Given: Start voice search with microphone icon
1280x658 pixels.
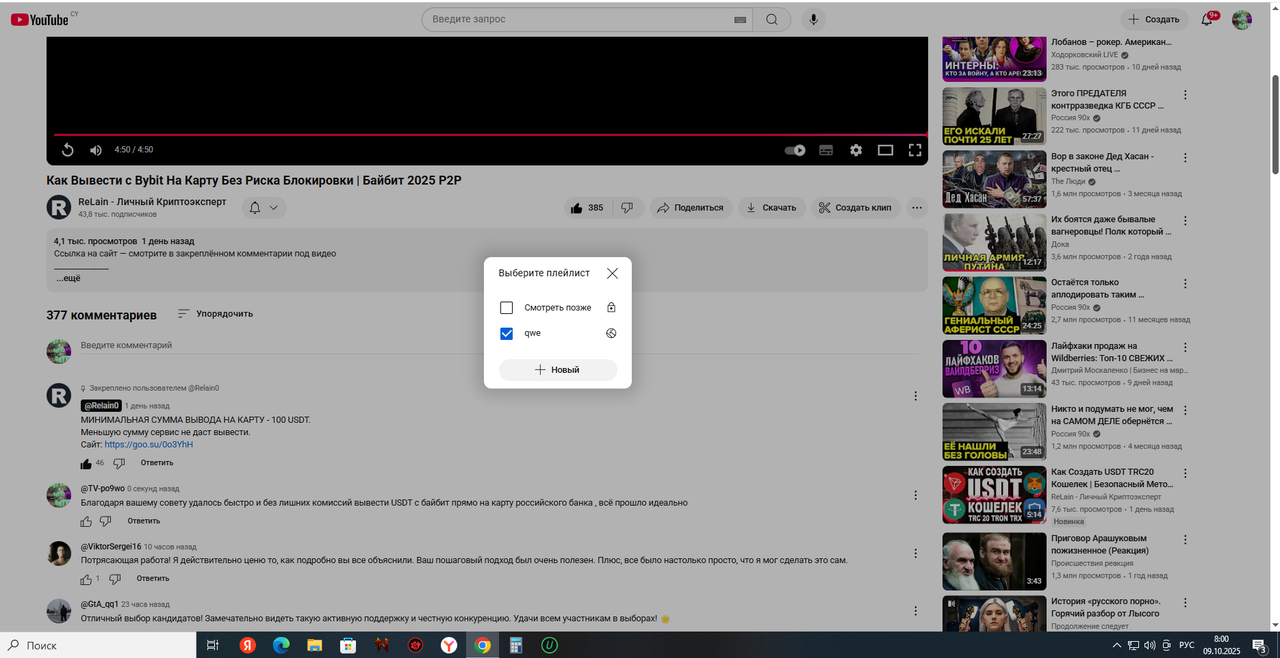Looking at the screenshot, I should coord(814,19).
